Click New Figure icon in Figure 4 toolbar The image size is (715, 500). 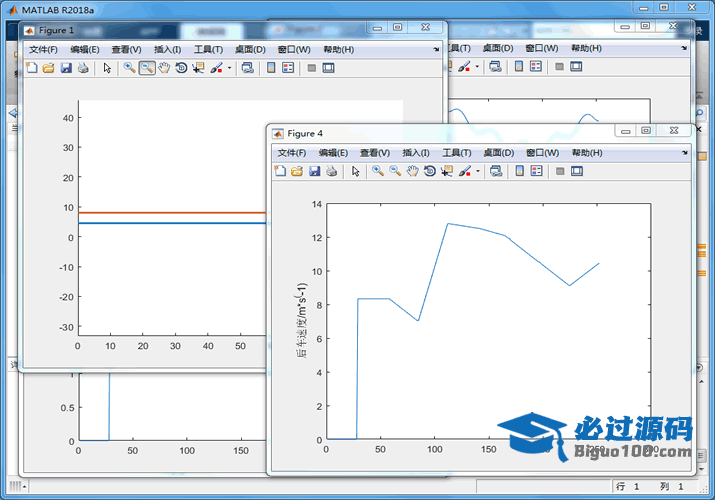[280, 171]
